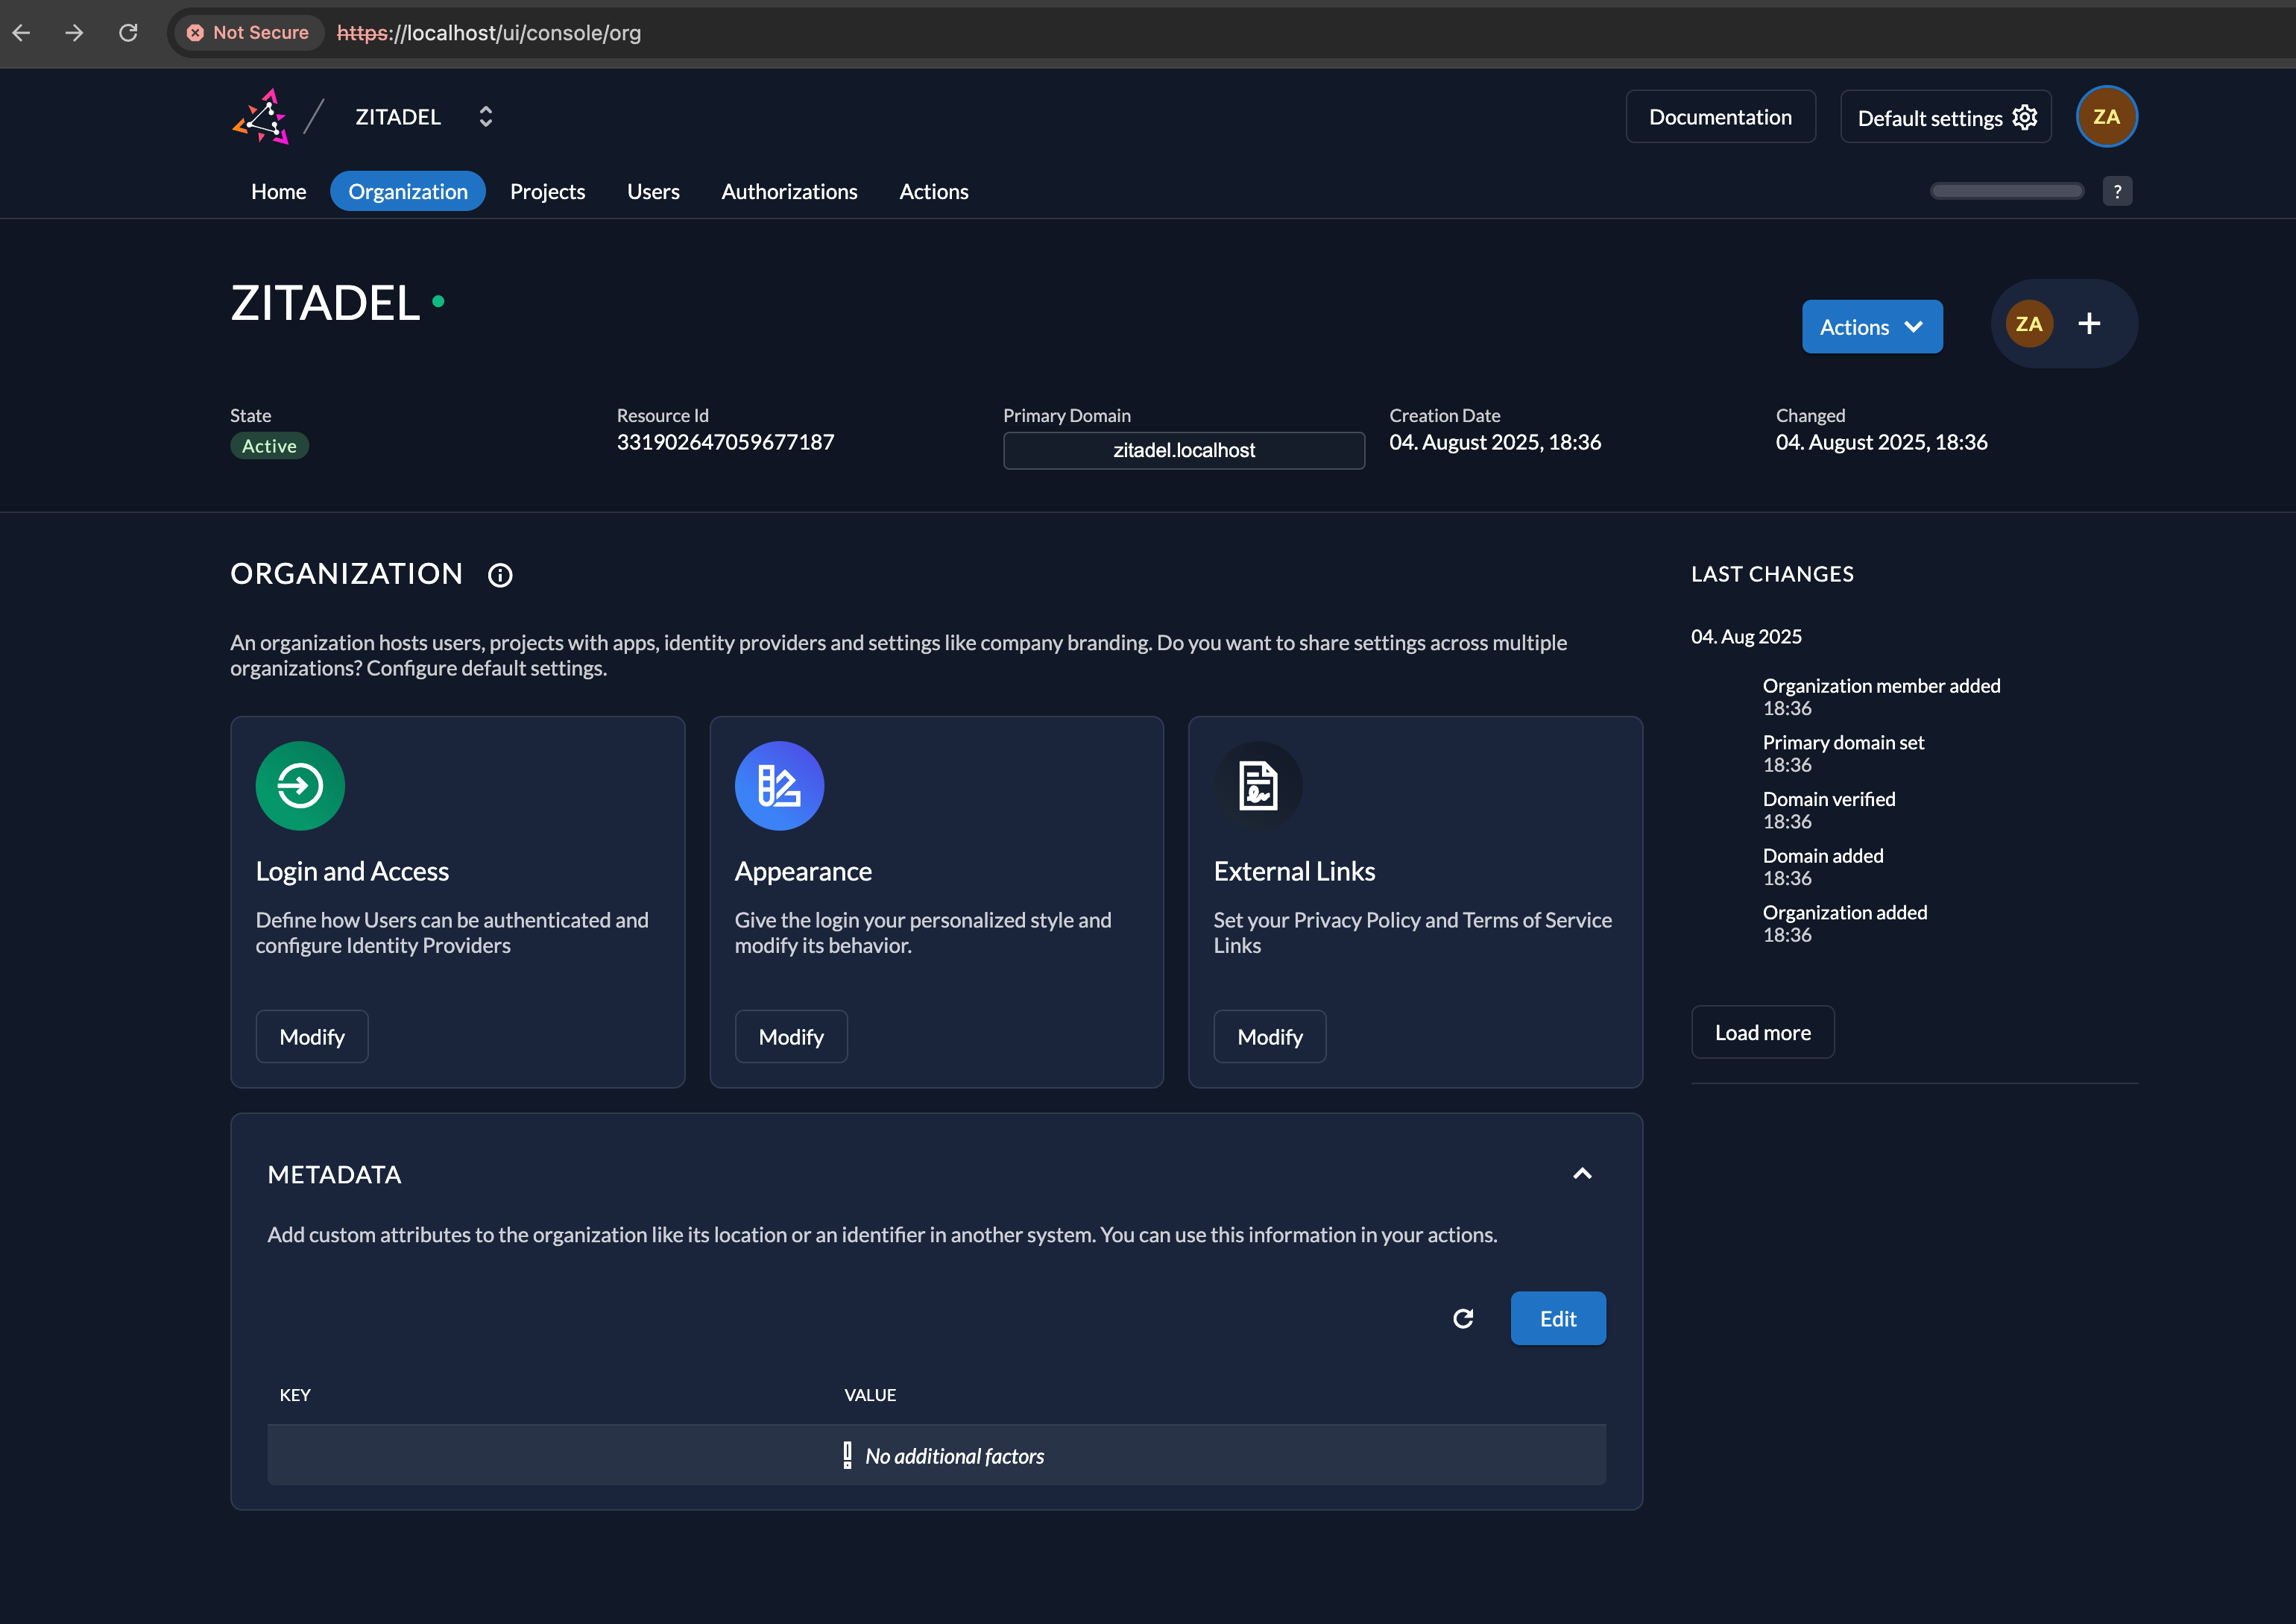Screen dimensions: 2296x1624
Task: Click the ZA member avatar
Action: coord(2029,324)
